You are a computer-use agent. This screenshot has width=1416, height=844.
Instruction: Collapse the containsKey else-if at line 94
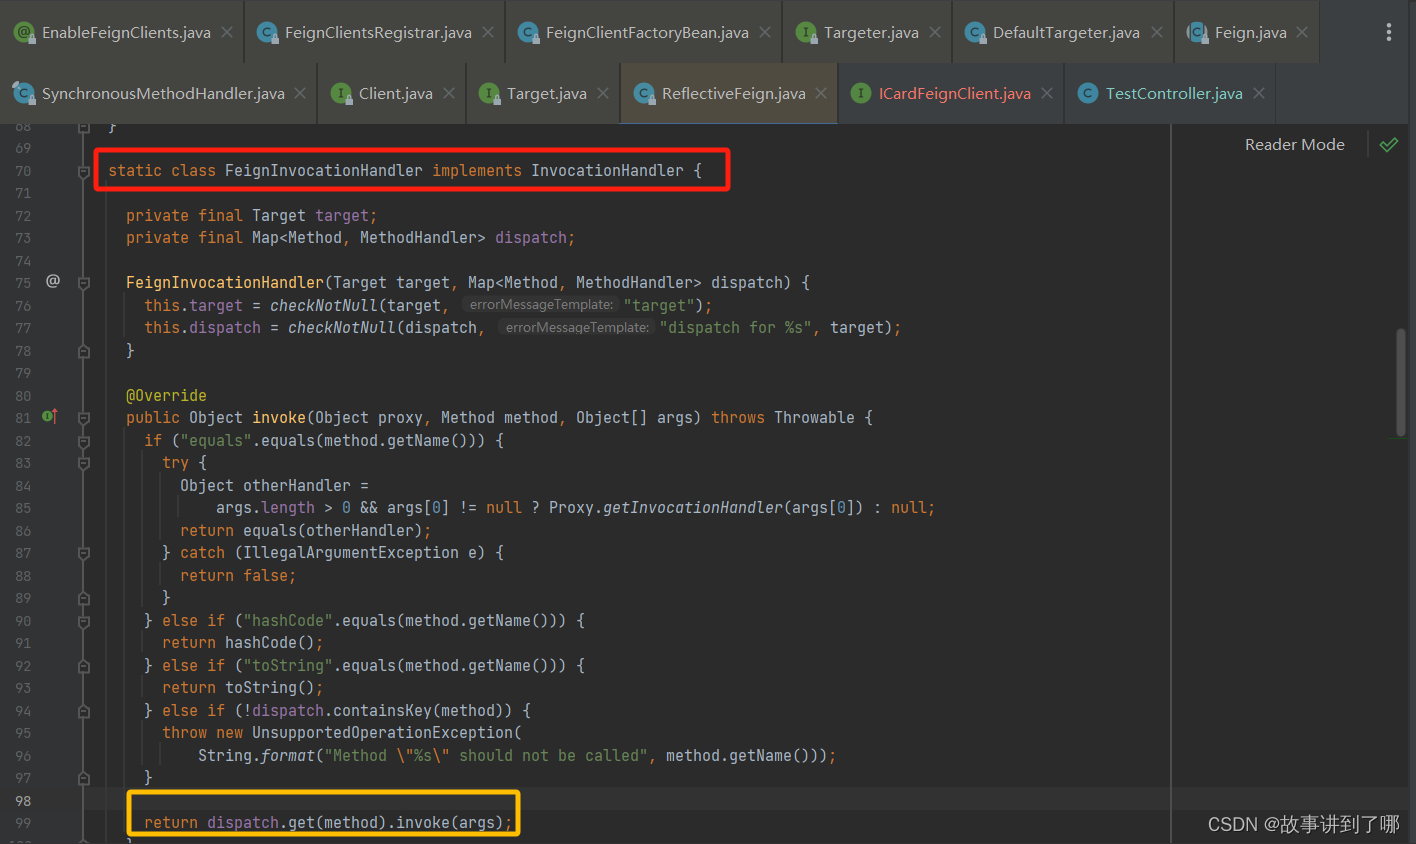(x=84, y=711)
